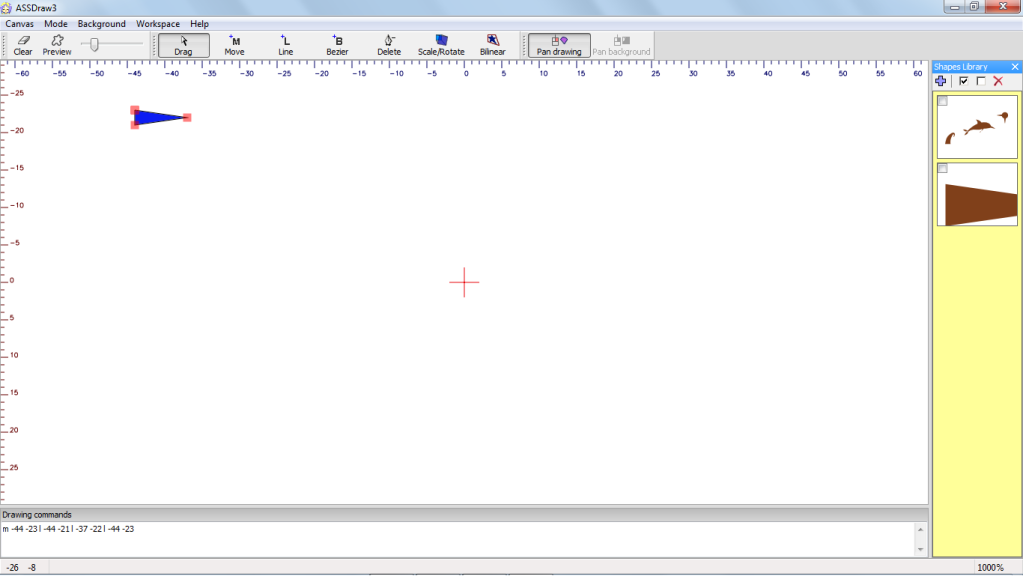Open the Mode menu
The width and height of the screenshot is (1023, 576).
[x=55, y=23]
